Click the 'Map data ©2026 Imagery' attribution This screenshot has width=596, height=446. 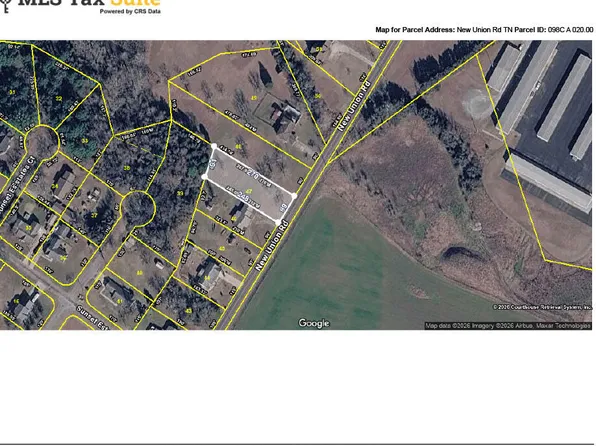click(508, 325)
